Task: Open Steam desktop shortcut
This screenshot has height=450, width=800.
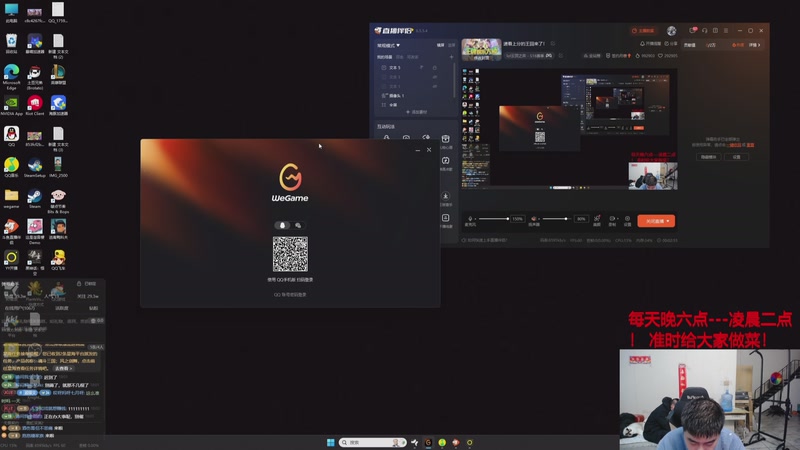Action: pos(35,198)
